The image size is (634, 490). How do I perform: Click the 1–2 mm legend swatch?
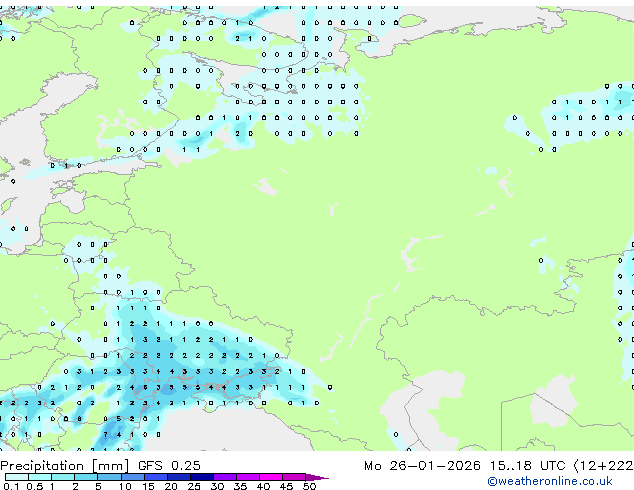click(63, 477)
